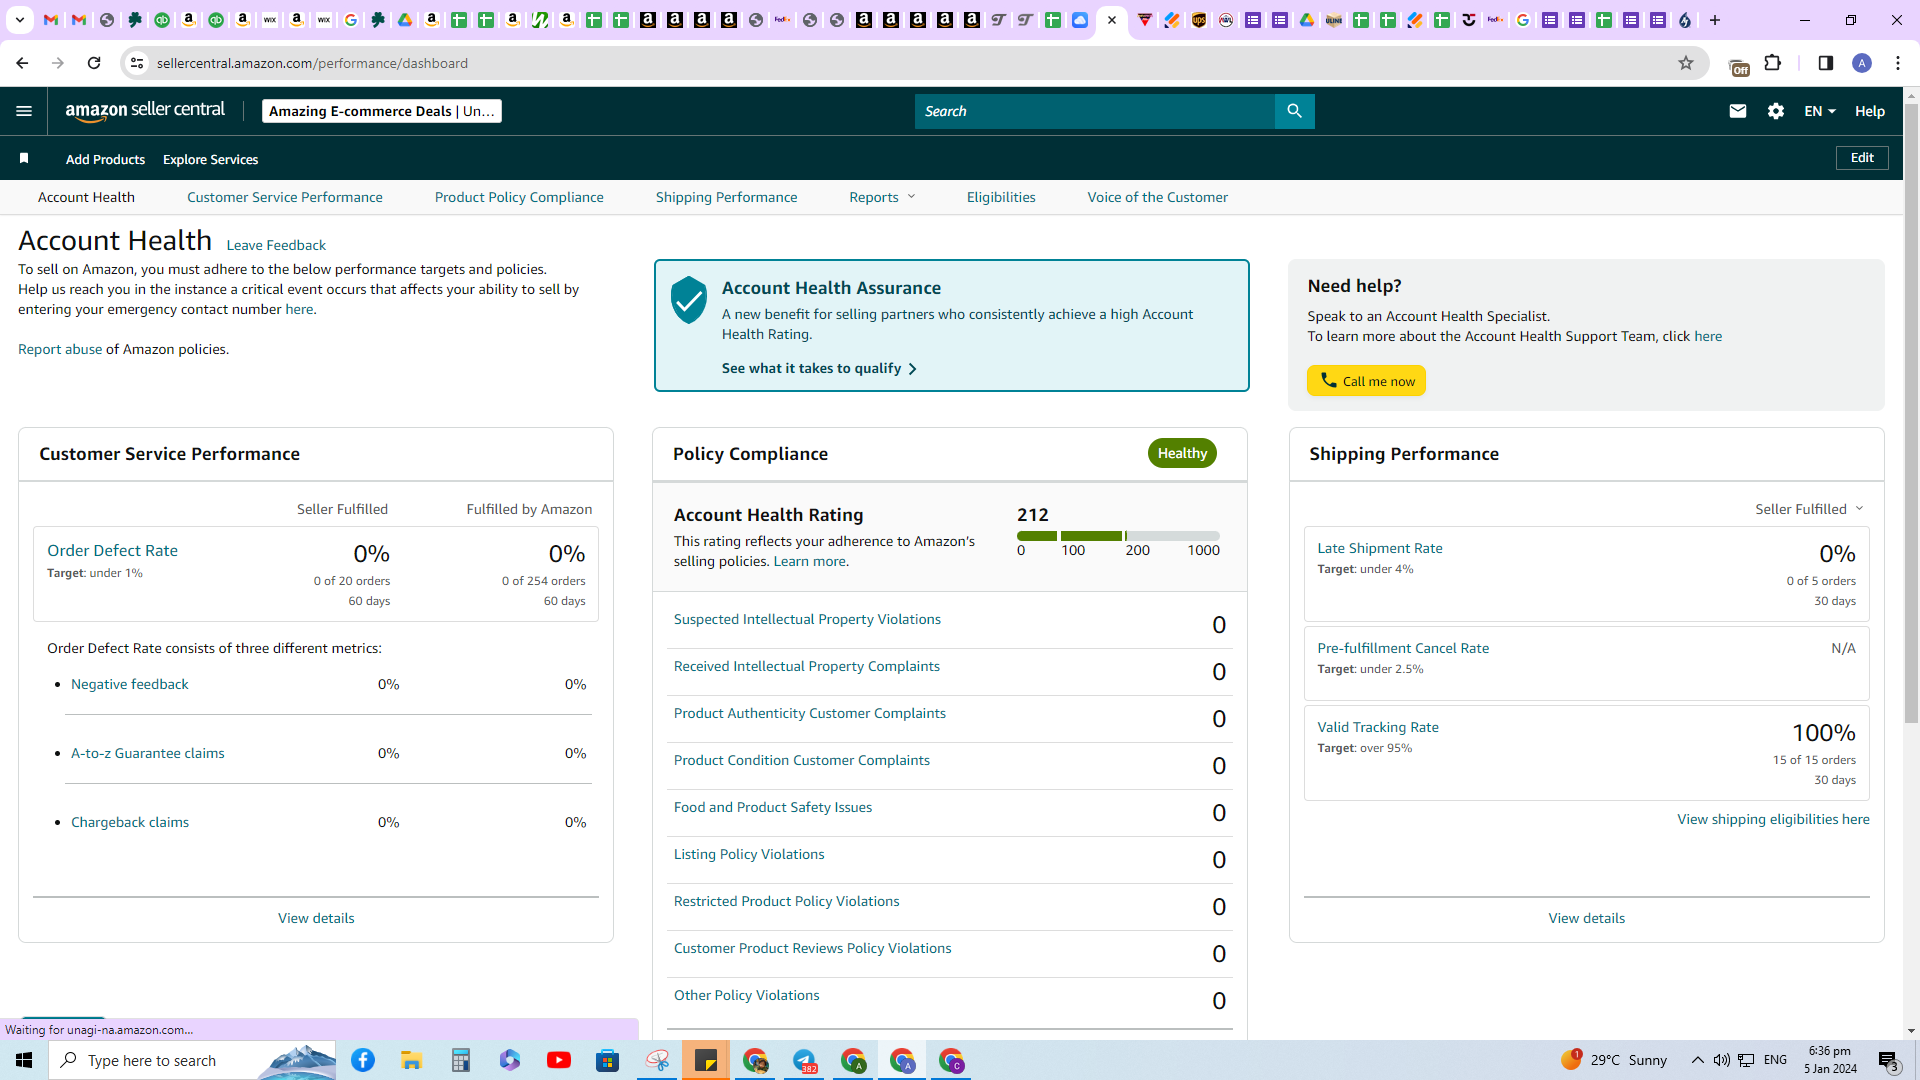This screenshot has width=1920, height=1080.
Task: Open a new Chrome tab
Action: pyautogui.click(x=1715, y=20)
